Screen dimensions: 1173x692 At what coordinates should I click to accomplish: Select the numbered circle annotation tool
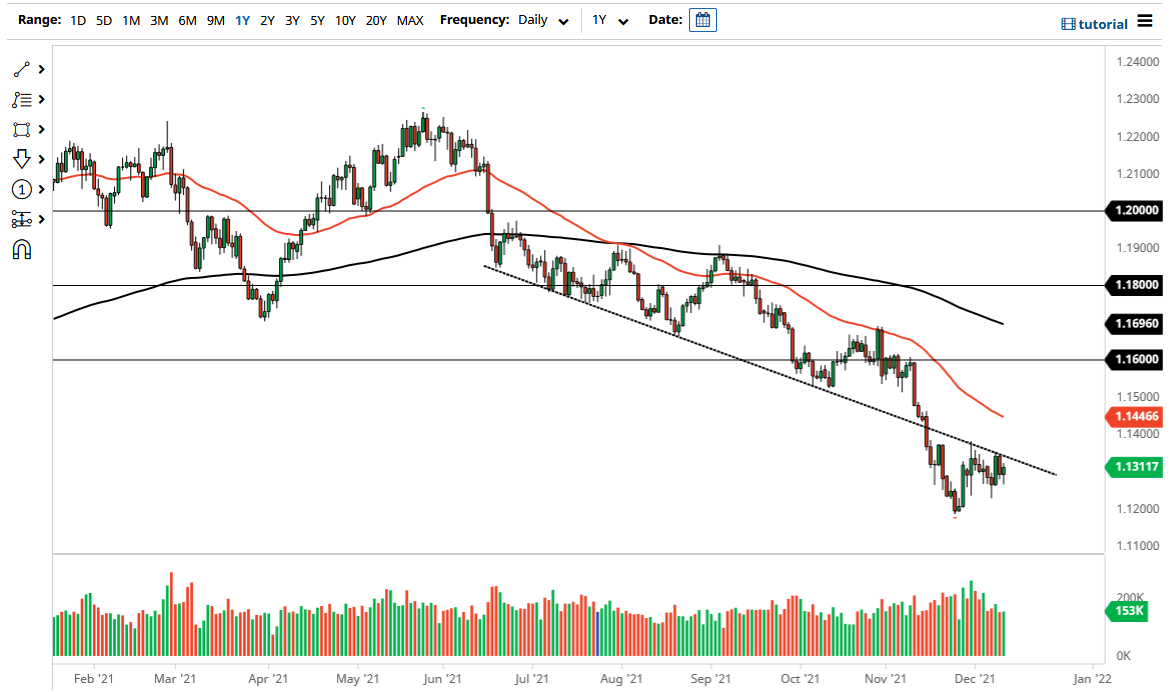[21, 189]
